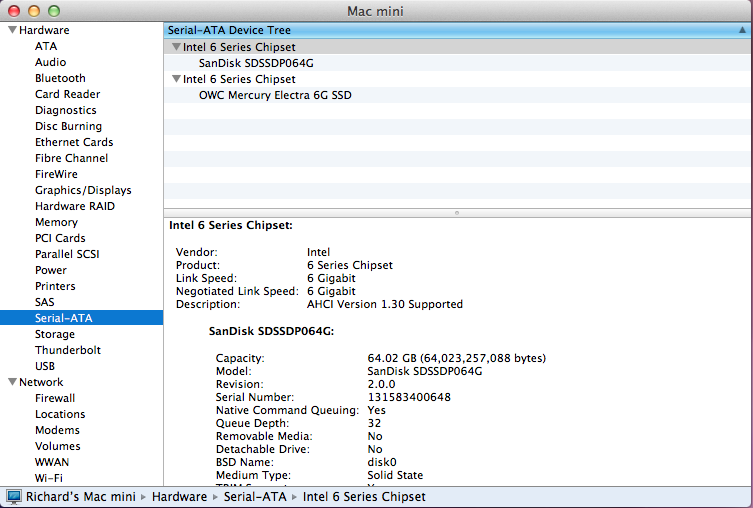Select WWAN in the sidebar
The height and width of the screenshot is (508, 753).
click(x=51, y=462)
